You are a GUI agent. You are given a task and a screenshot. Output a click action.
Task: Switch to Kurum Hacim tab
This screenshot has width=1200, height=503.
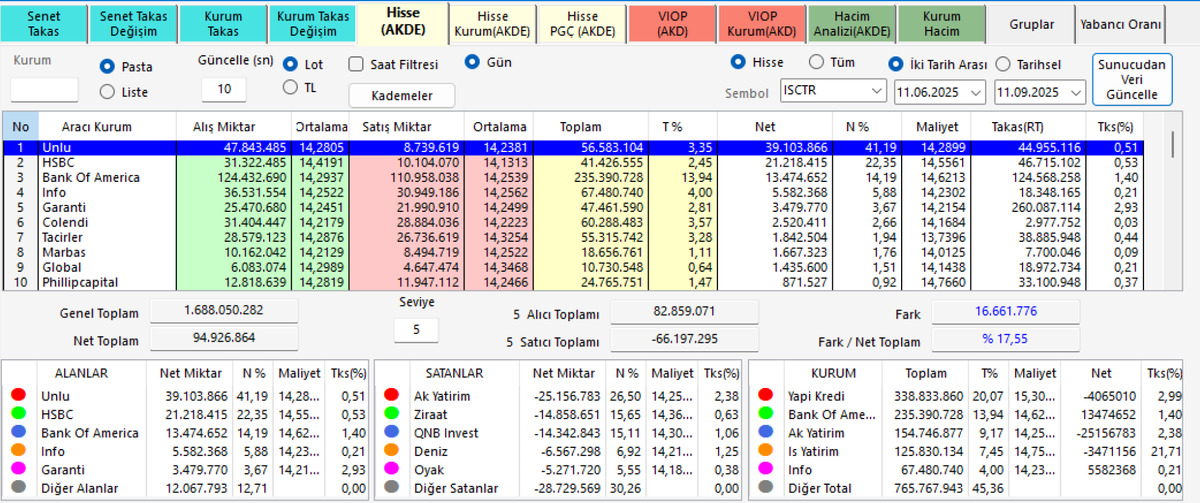click(x=942, y=24)
